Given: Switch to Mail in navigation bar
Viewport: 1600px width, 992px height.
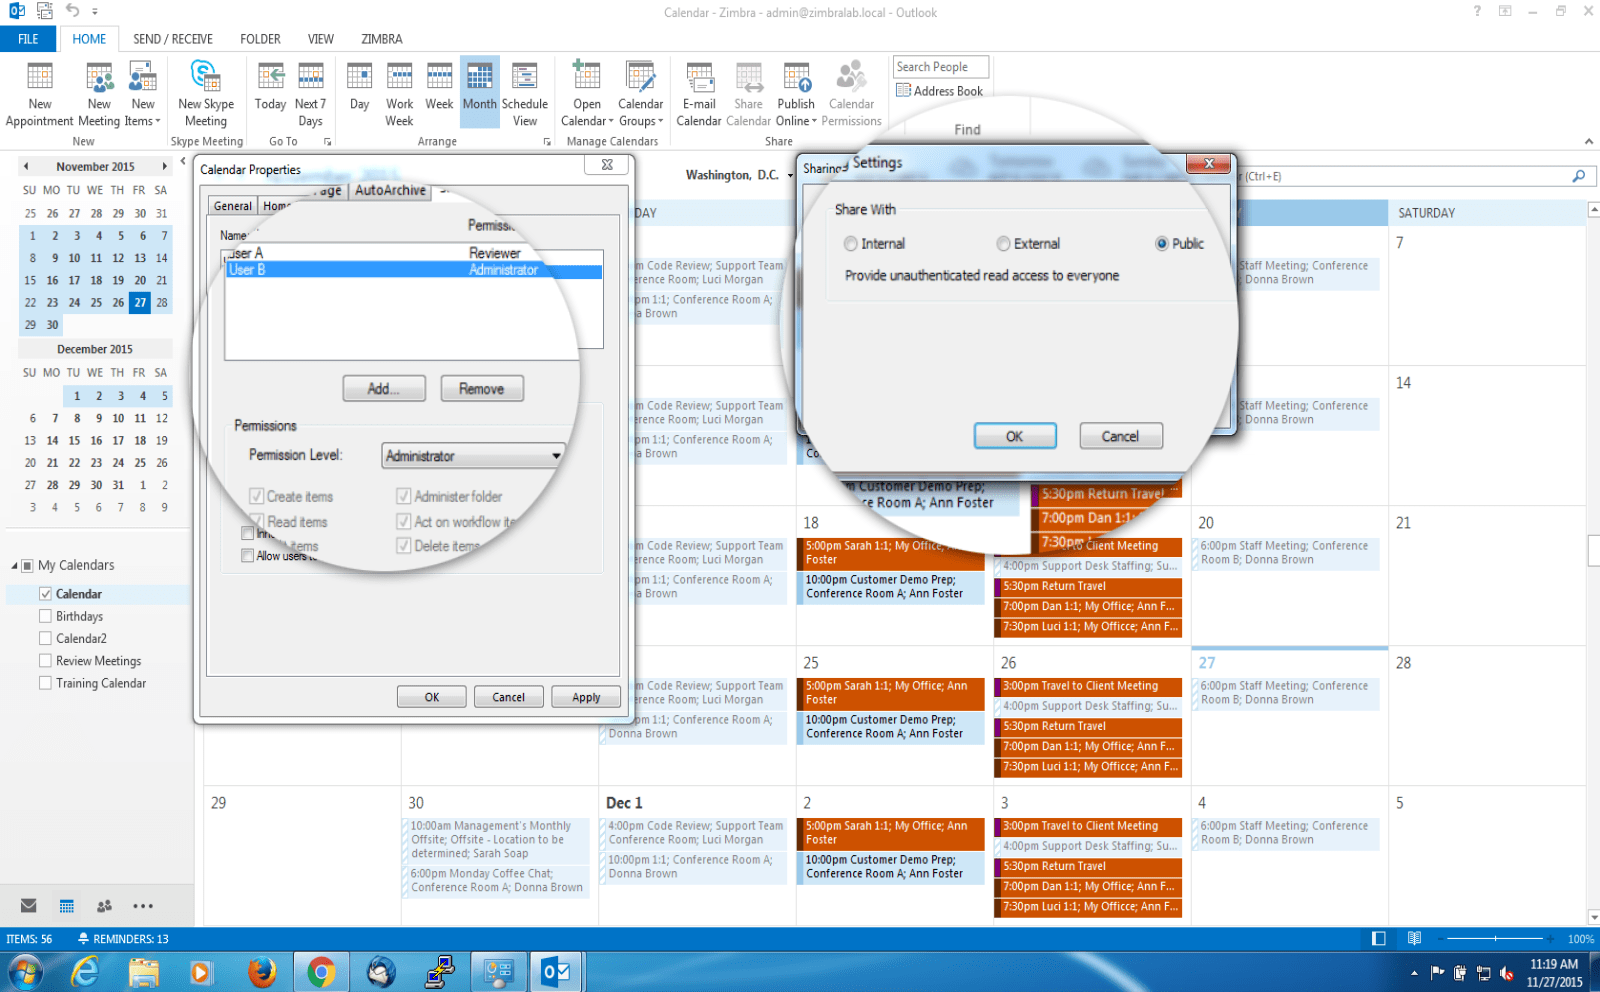Looking at the screenshot, I should tap(29, 906).
